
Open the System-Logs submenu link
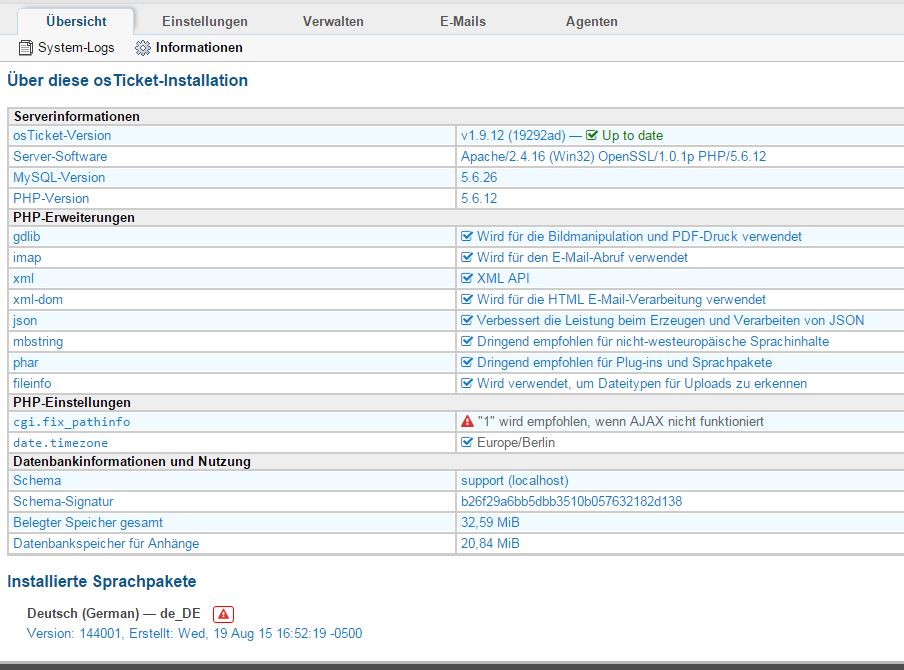[76, 48]
